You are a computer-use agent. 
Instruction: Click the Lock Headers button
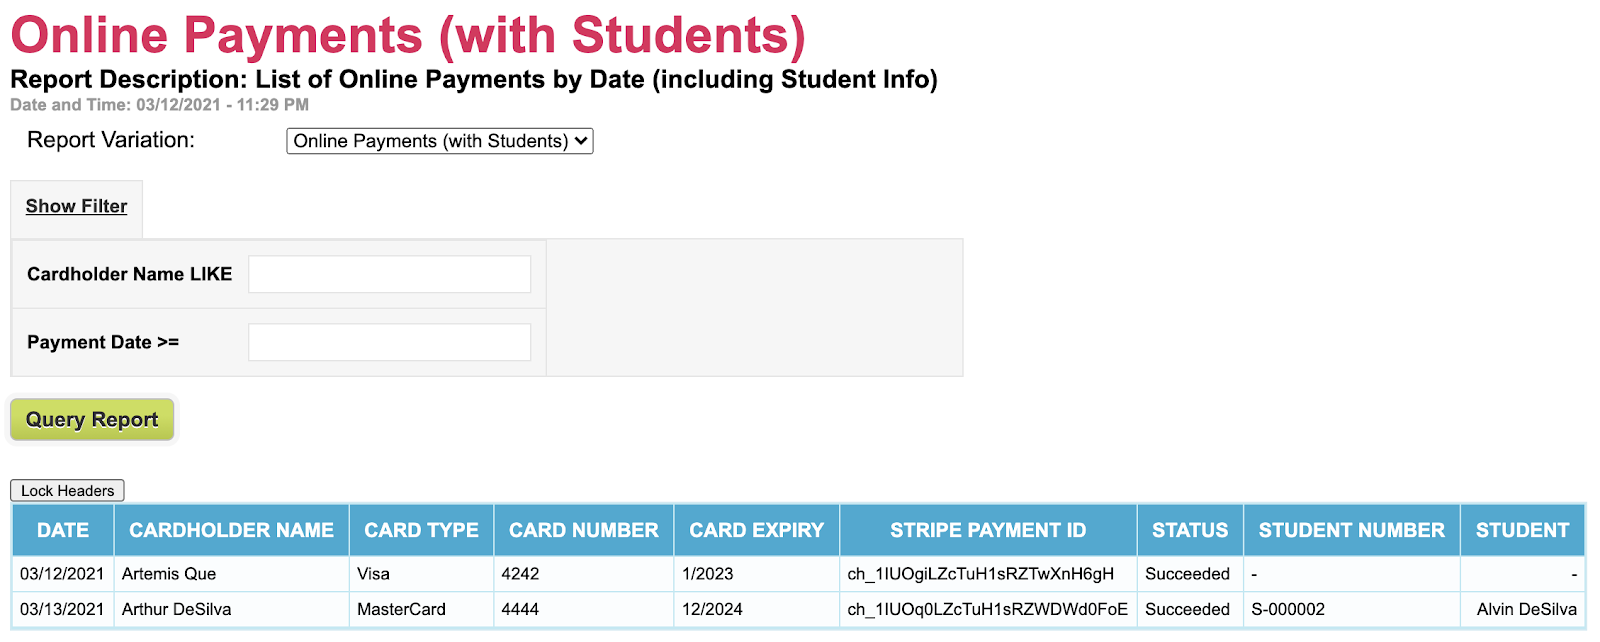tap(67, 490)
